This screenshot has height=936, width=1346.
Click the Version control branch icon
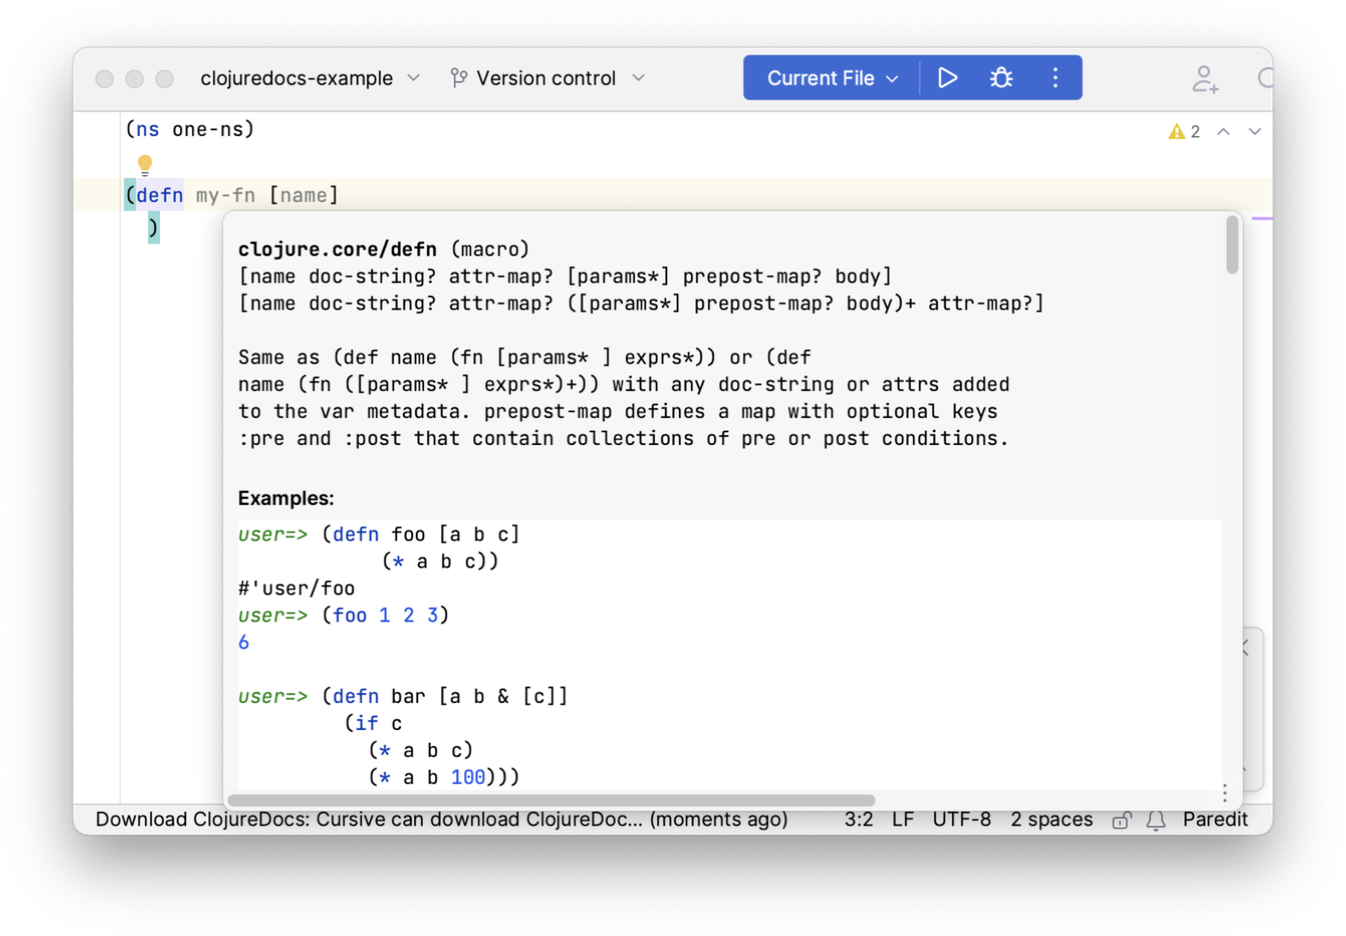(x=459, y=78)
